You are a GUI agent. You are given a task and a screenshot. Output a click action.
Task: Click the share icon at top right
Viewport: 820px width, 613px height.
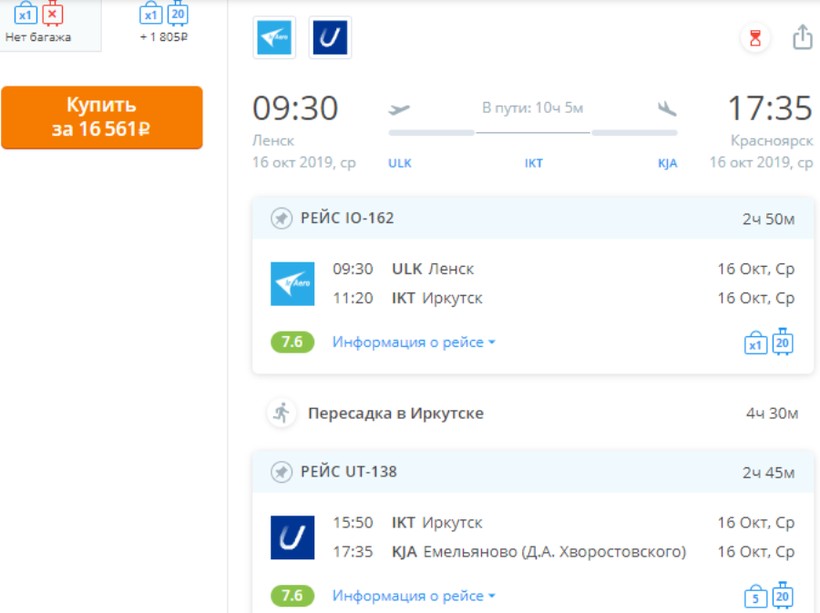point(802,38)
